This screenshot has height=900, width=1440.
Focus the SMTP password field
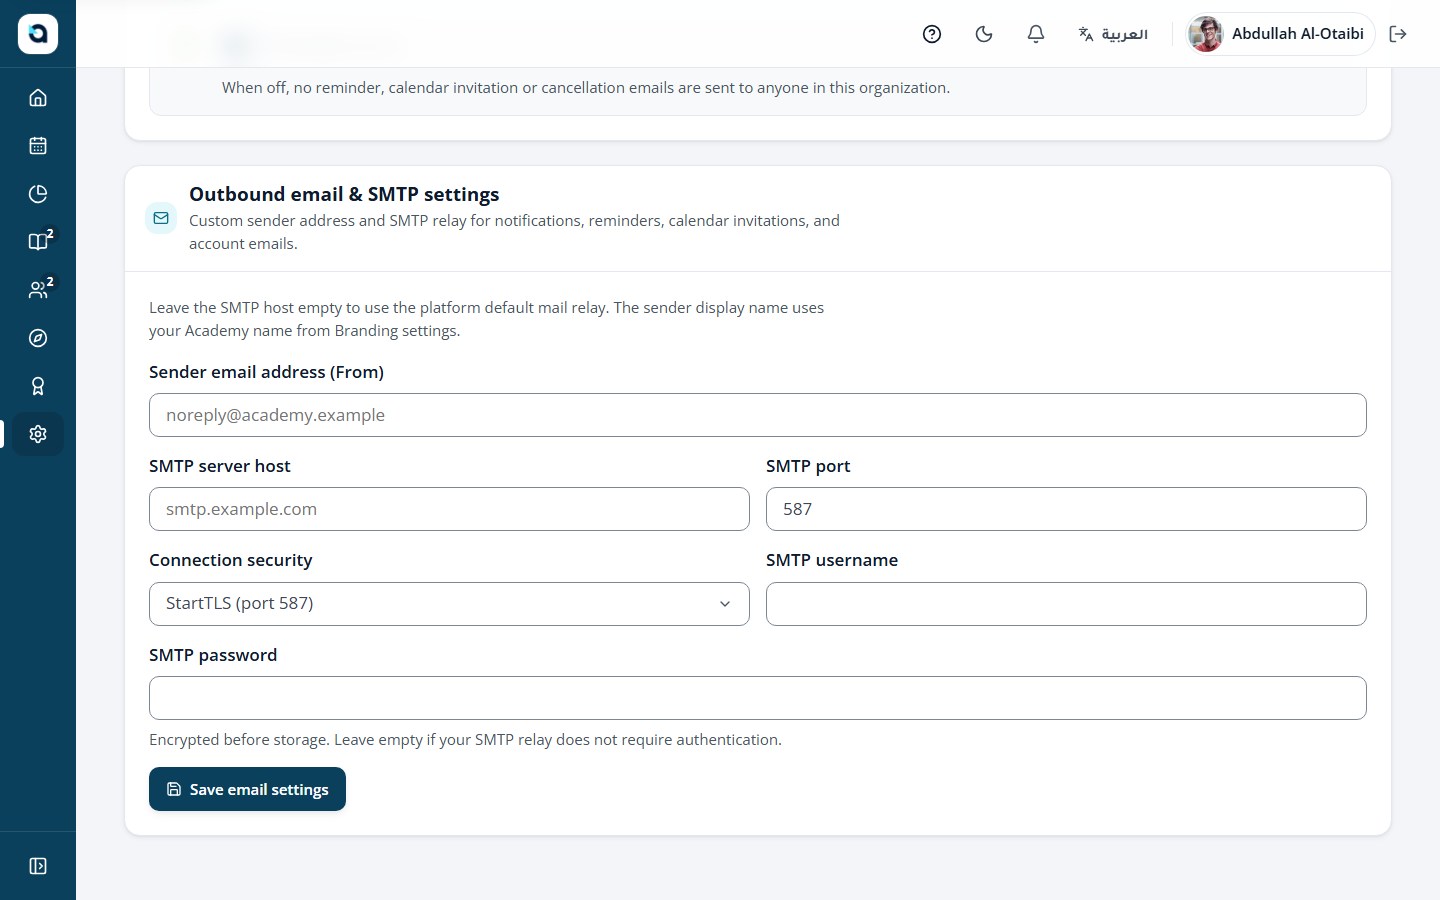(757, 698)
